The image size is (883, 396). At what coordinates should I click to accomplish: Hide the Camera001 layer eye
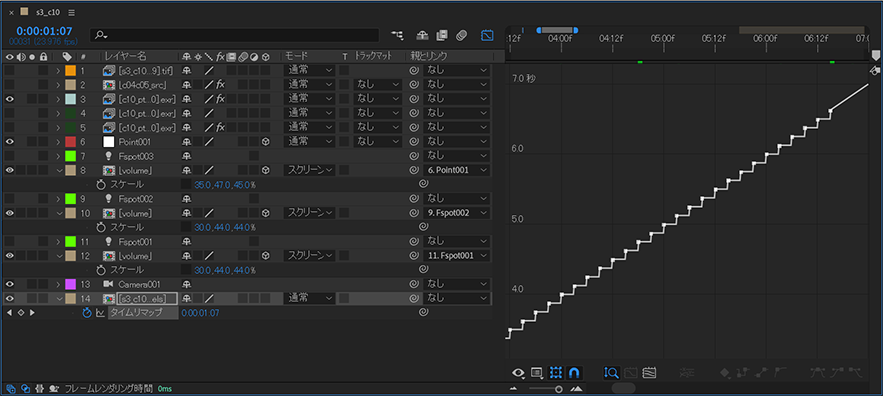tap(10, 284)
